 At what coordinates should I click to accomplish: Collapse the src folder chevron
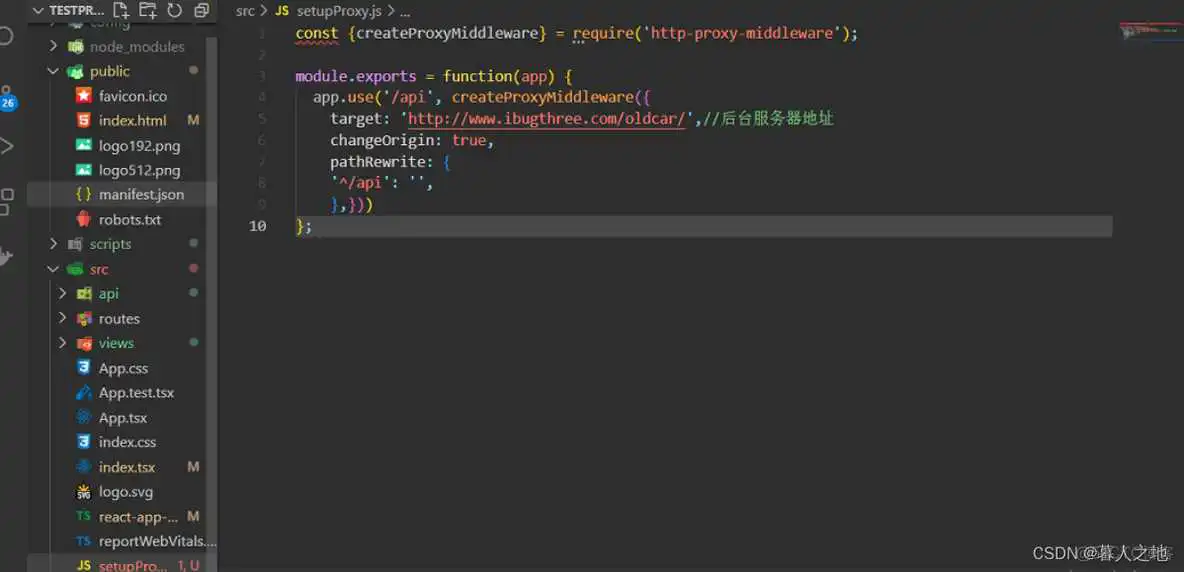(x=53, y=269)
